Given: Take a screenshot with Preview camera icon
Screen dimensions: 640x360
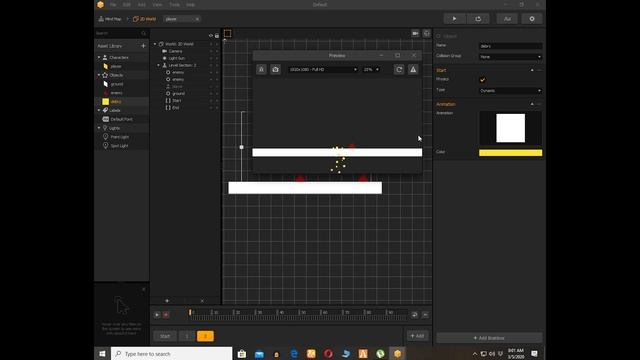Looking at the screenshot, I should coord(276,69).
